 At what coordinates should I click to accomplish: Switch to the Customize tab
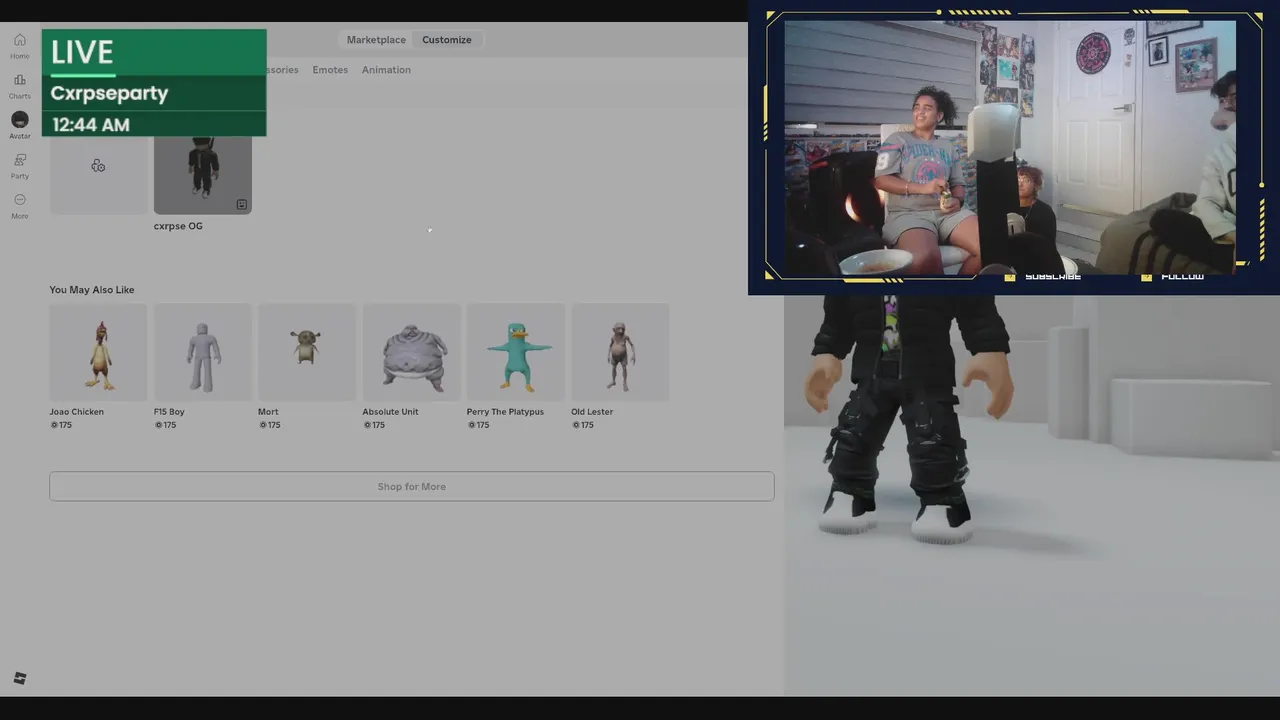point(446,40)
